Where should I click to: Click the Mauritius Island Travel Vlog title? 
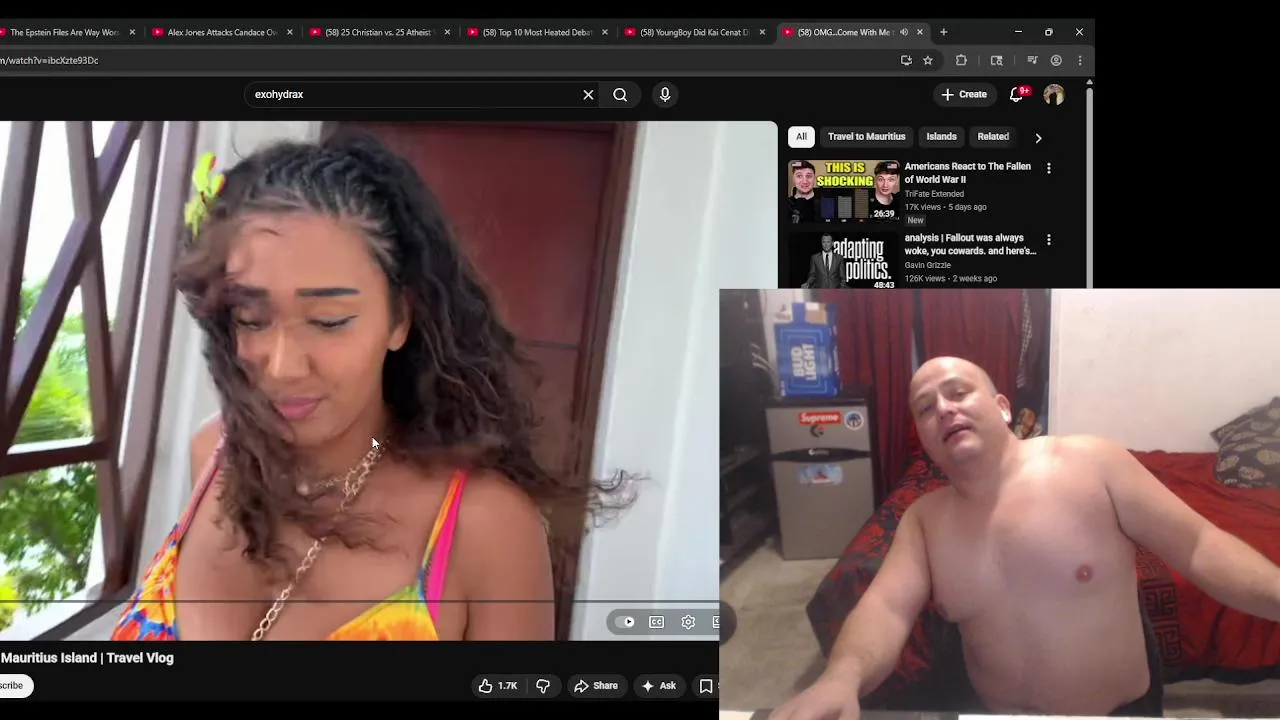pos(87,658)
